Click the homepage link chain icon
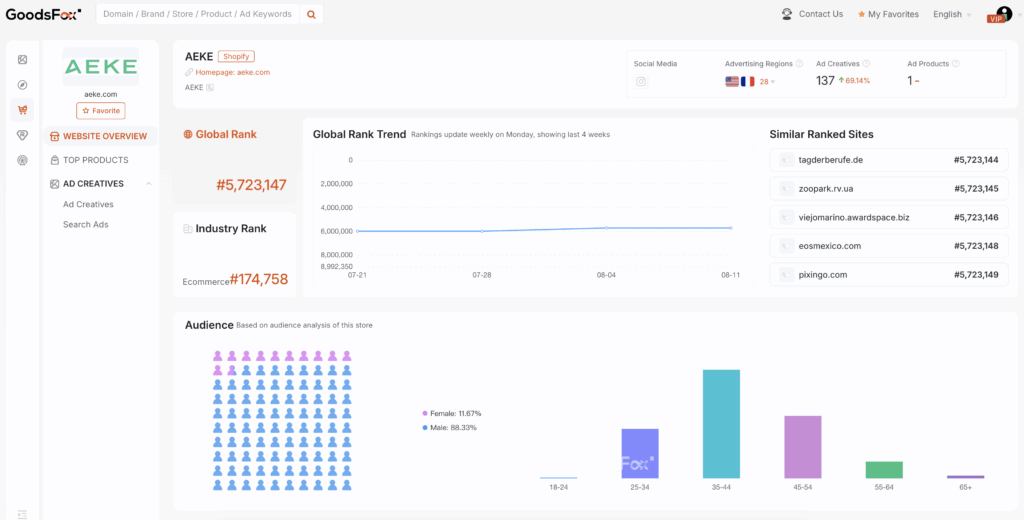The image size is (1024, 520). (x=189, y=72)
